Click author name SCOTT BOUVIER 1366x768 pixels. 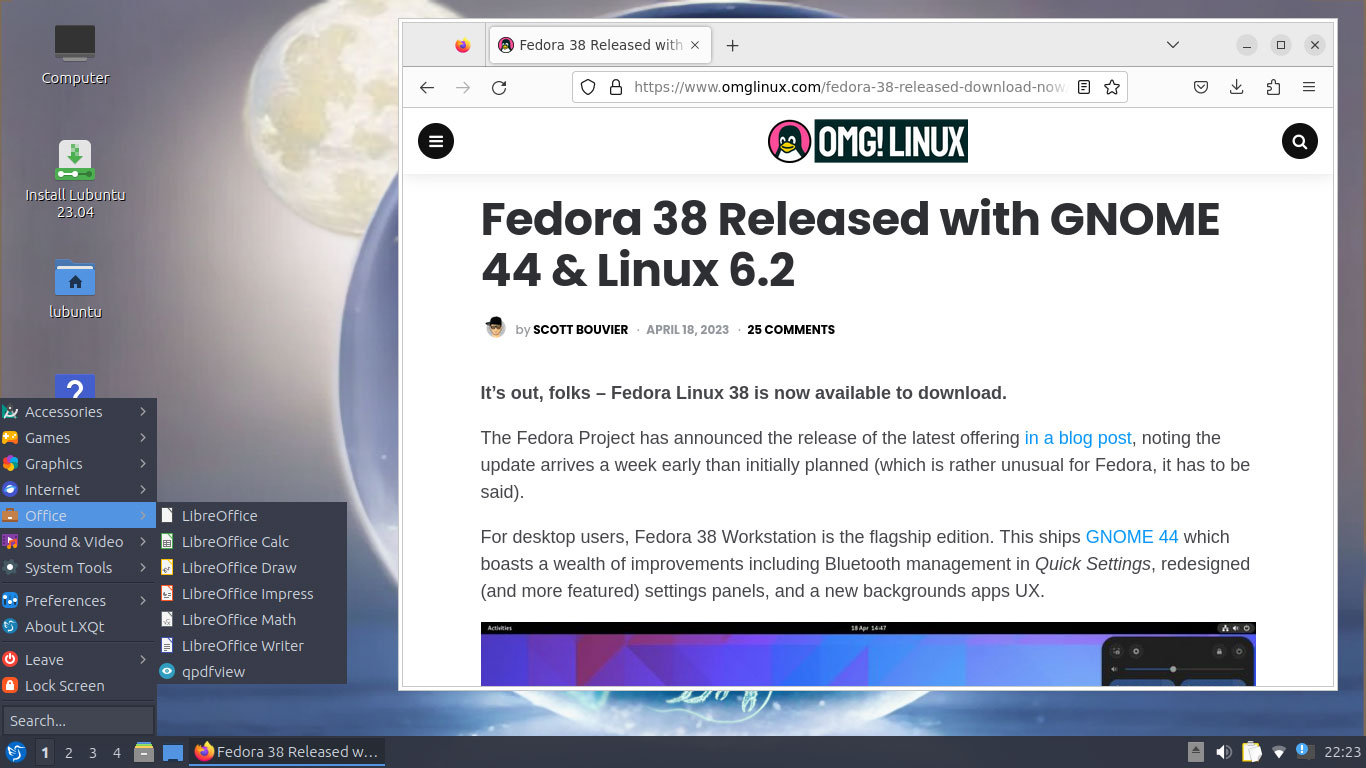[581, 330]
